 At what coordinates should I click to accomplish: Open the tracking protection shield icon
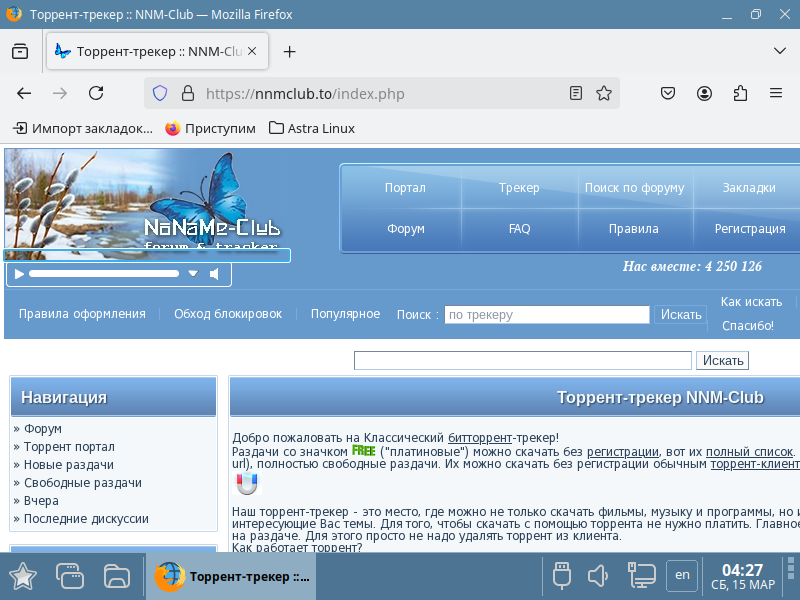[160, 93]
